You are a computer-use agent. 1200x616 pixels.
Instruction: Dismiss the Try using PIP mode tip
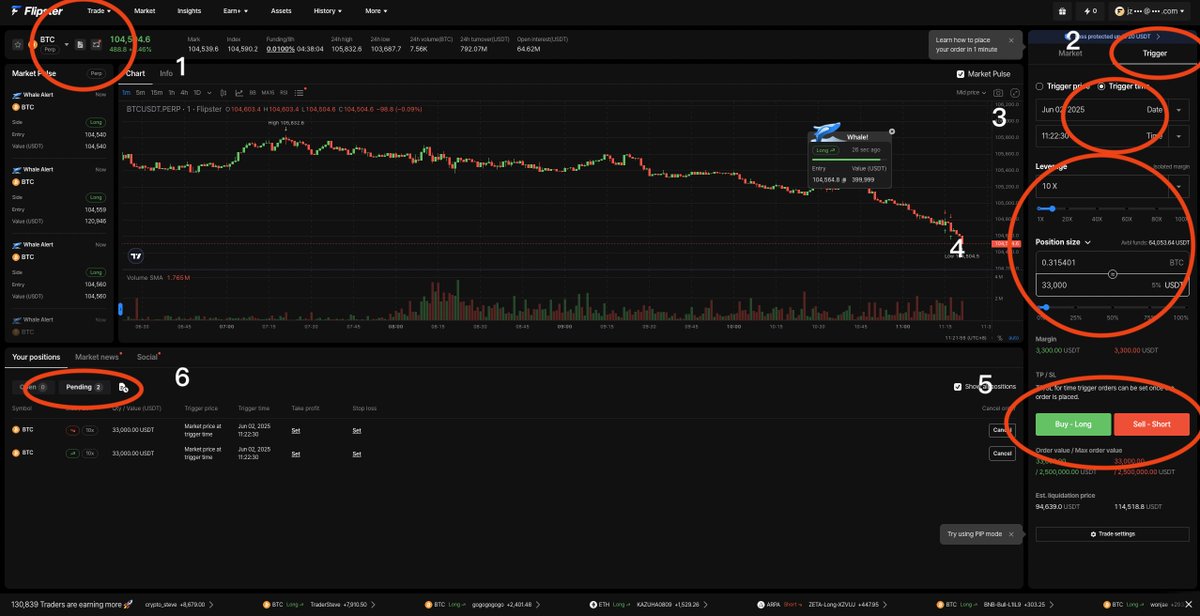click(x=1011, y=535)
